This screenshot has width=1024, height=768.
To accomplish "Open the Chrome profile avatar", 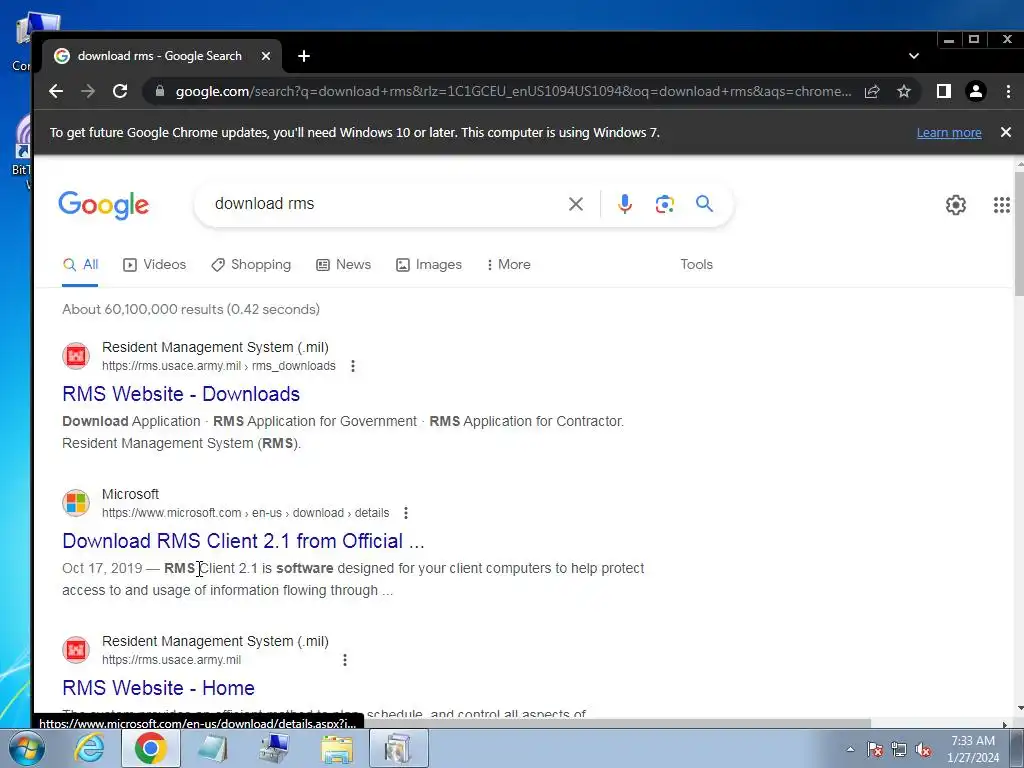I will click(976, 91).
